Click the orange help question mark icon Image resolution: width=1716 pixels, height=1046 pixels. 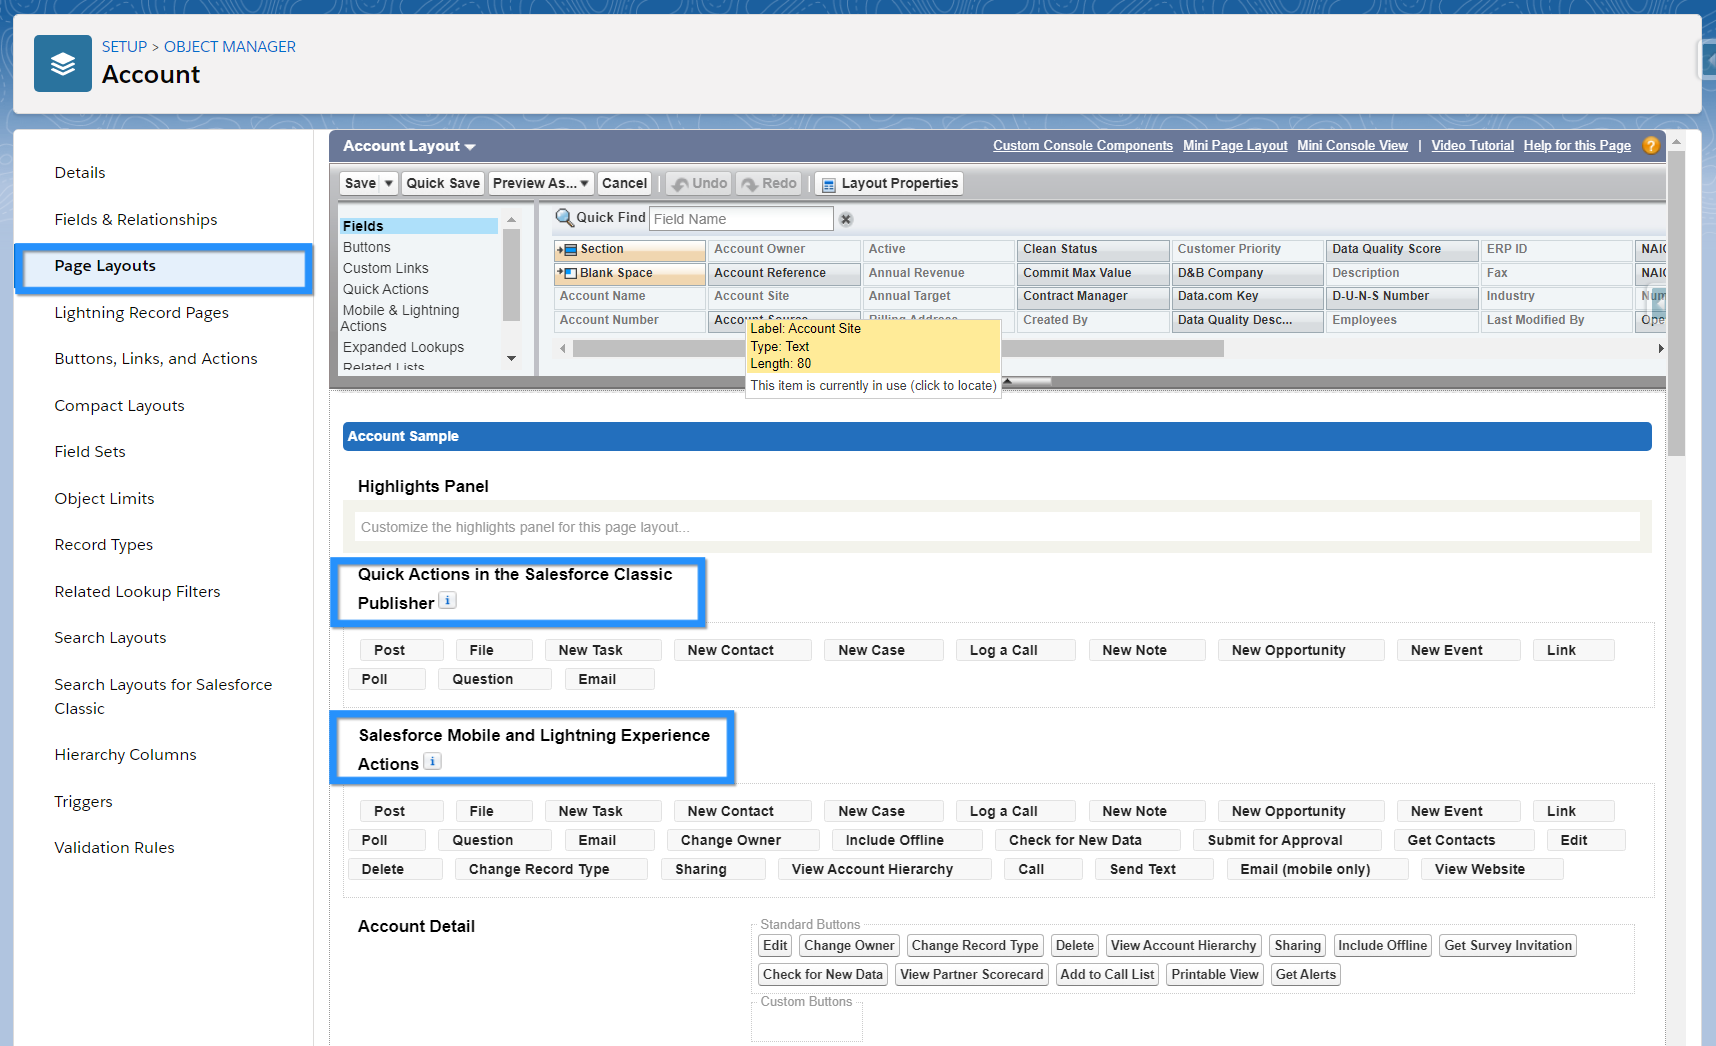tap(1651, 146)
